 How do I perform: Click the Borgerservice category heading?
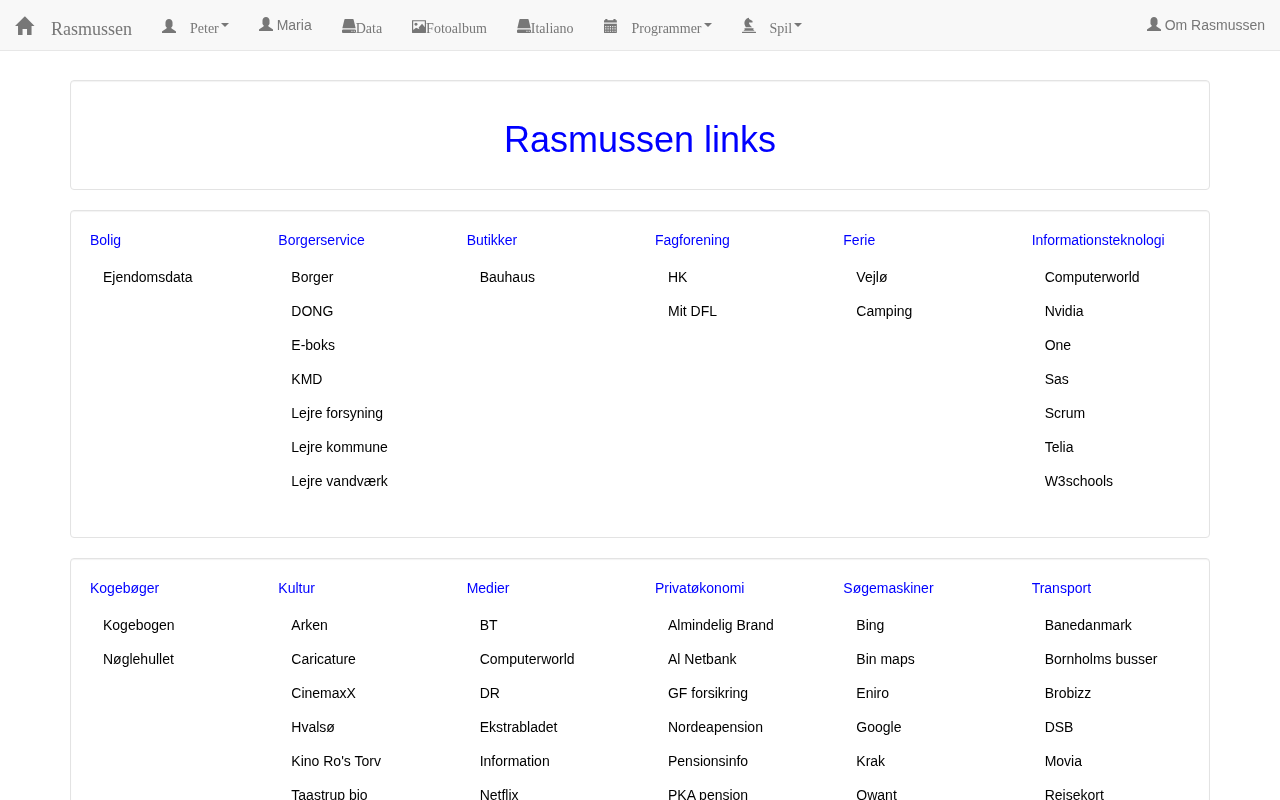(x=321, y=240)
